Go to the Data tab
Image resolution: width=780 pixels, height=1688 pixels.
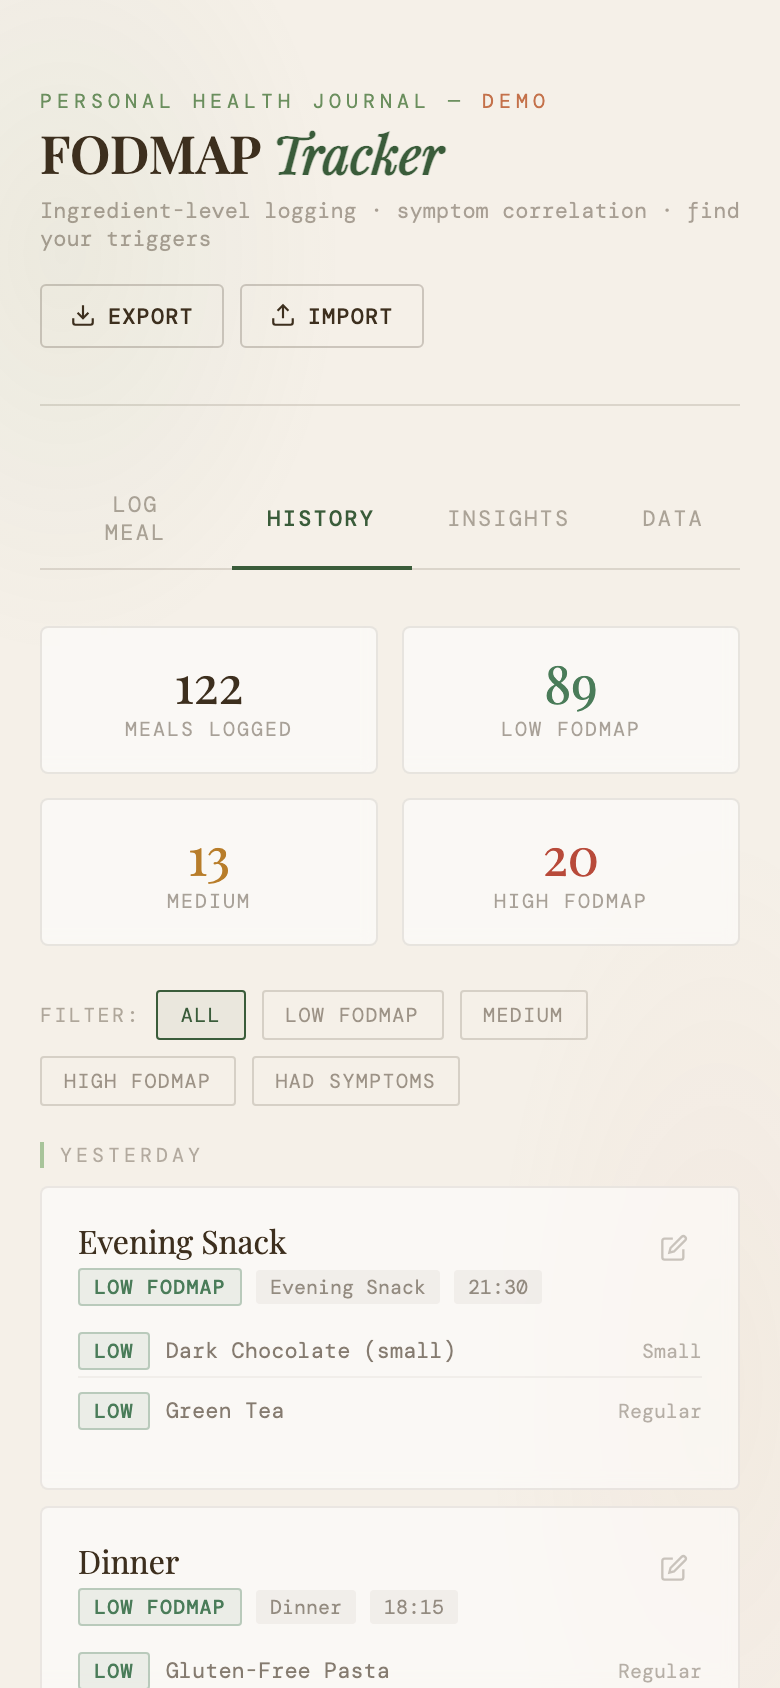[x=672, y=518]
